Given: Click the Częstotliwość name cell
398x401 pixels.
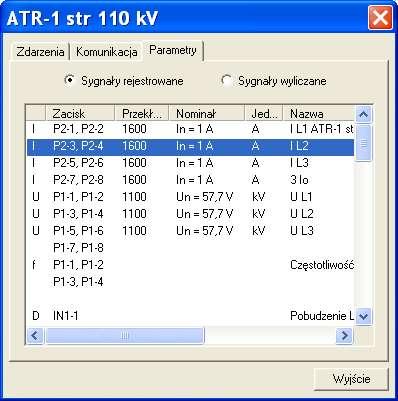Looking at the screenshot, I should (x=322, y=265).
